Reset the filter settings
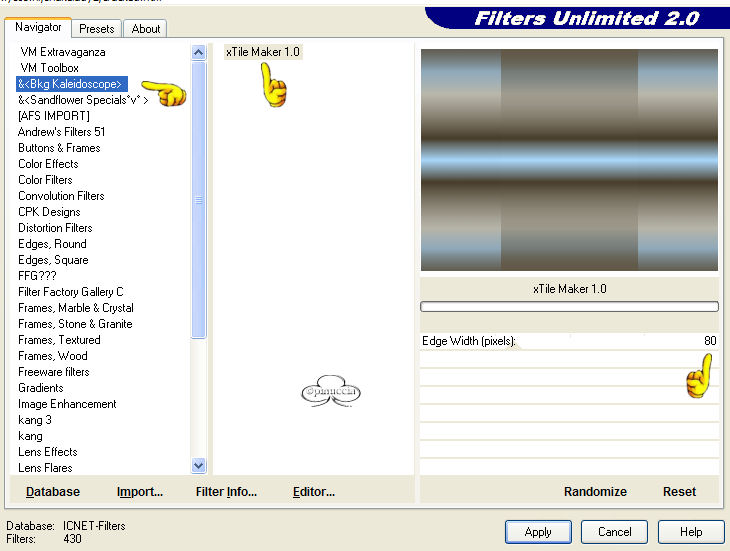 (x=679, y=492)
